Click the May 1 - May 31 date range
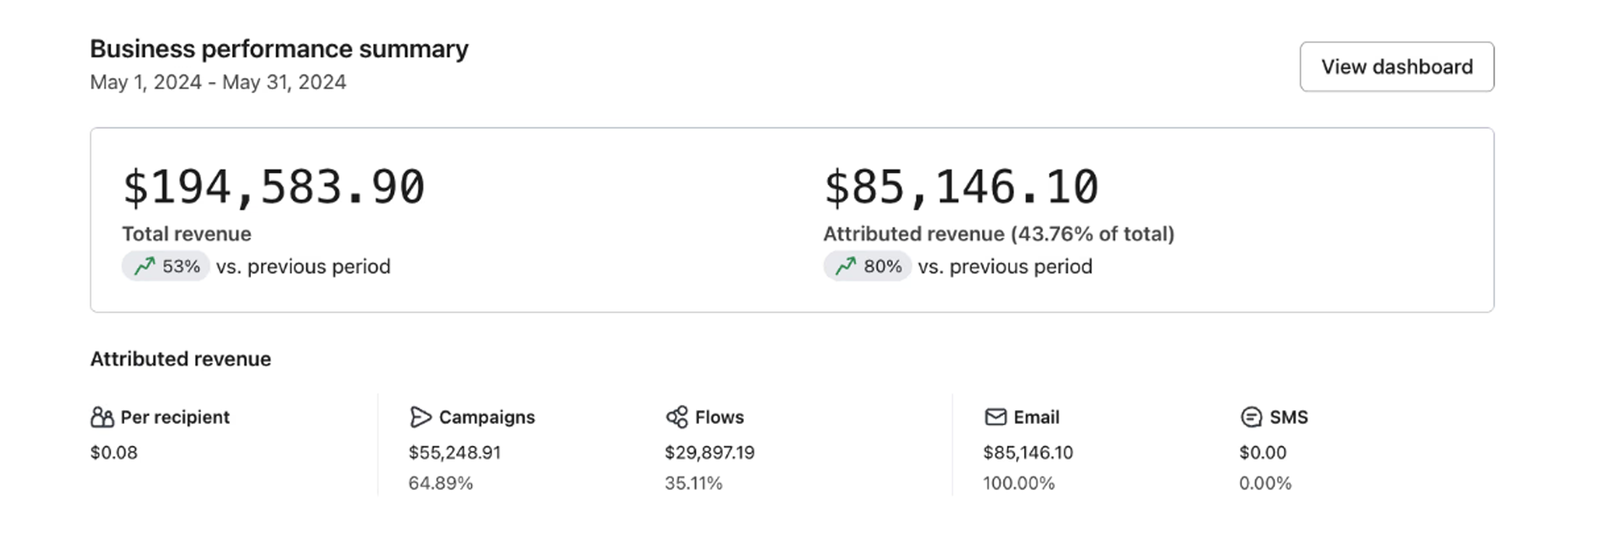 (218, 82)
